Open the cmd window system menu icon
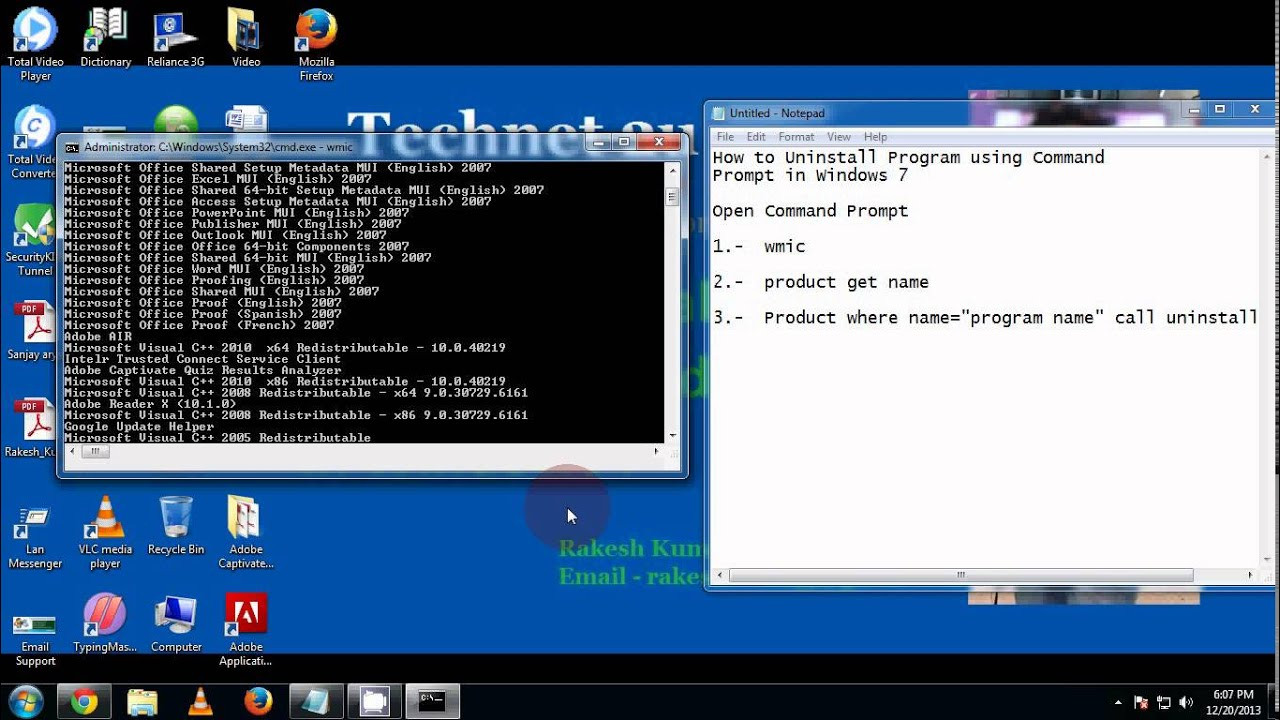 72,147
